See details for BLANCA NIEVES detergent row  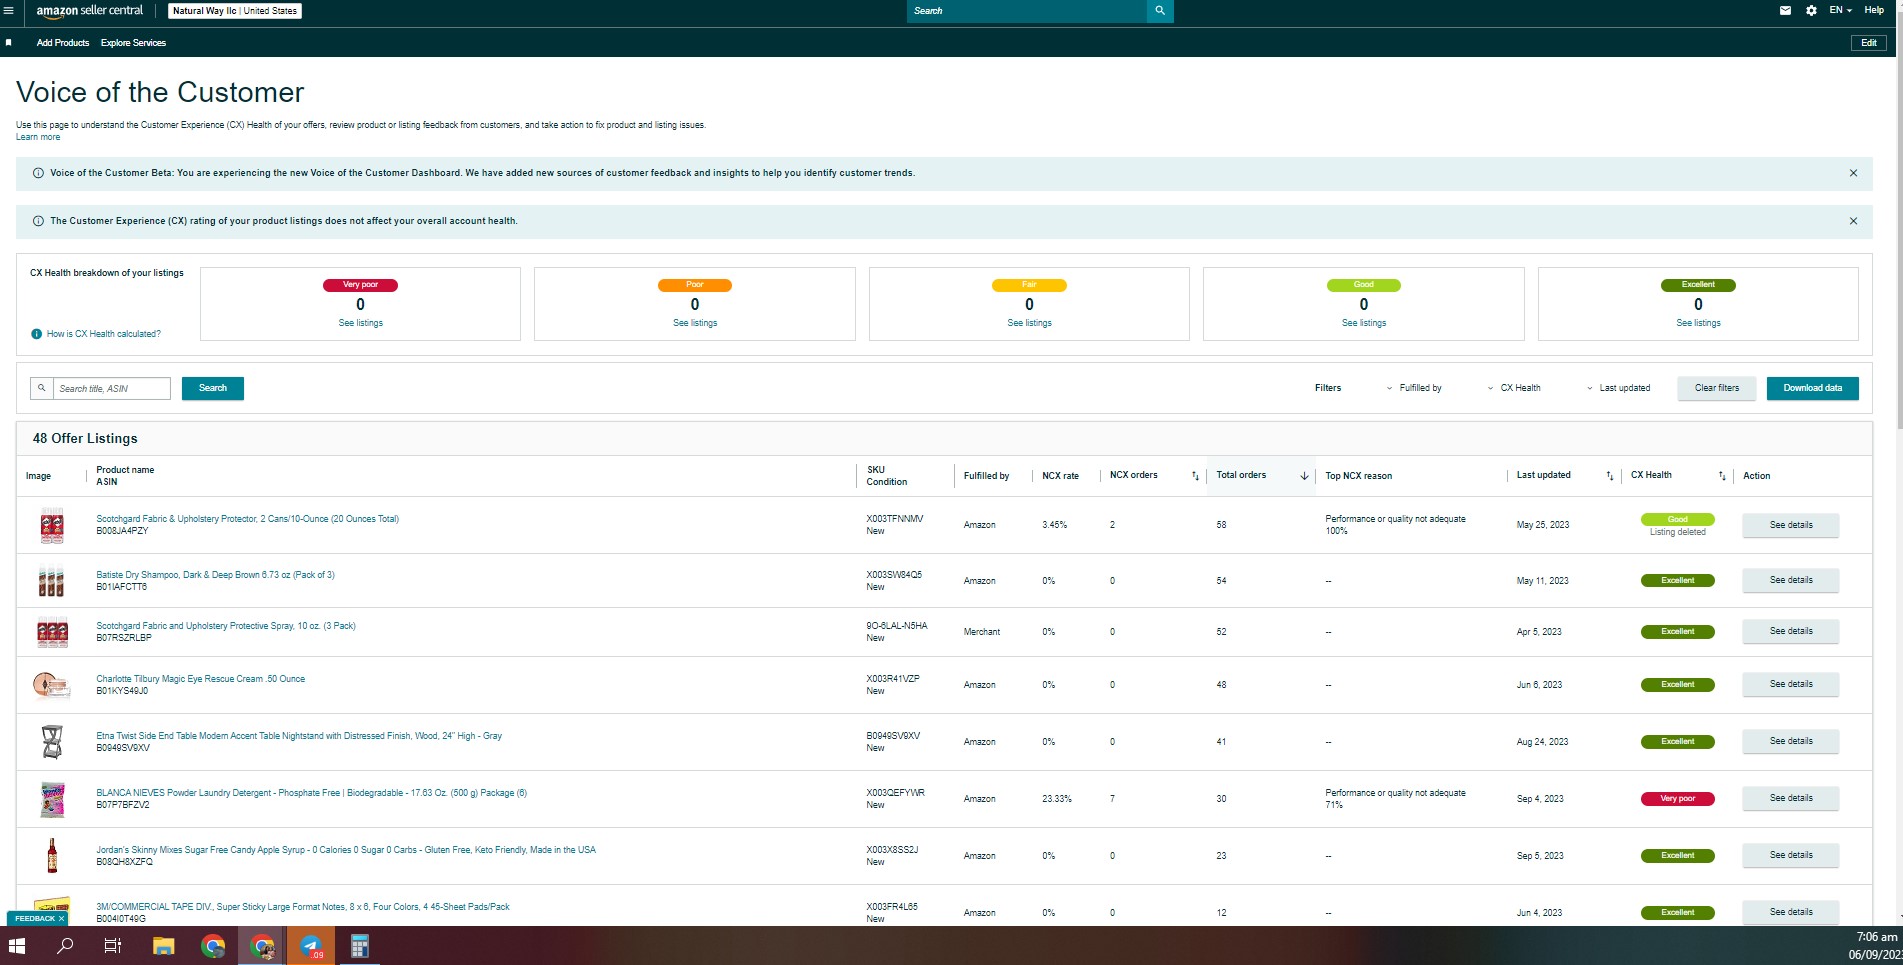(1791, 798)
